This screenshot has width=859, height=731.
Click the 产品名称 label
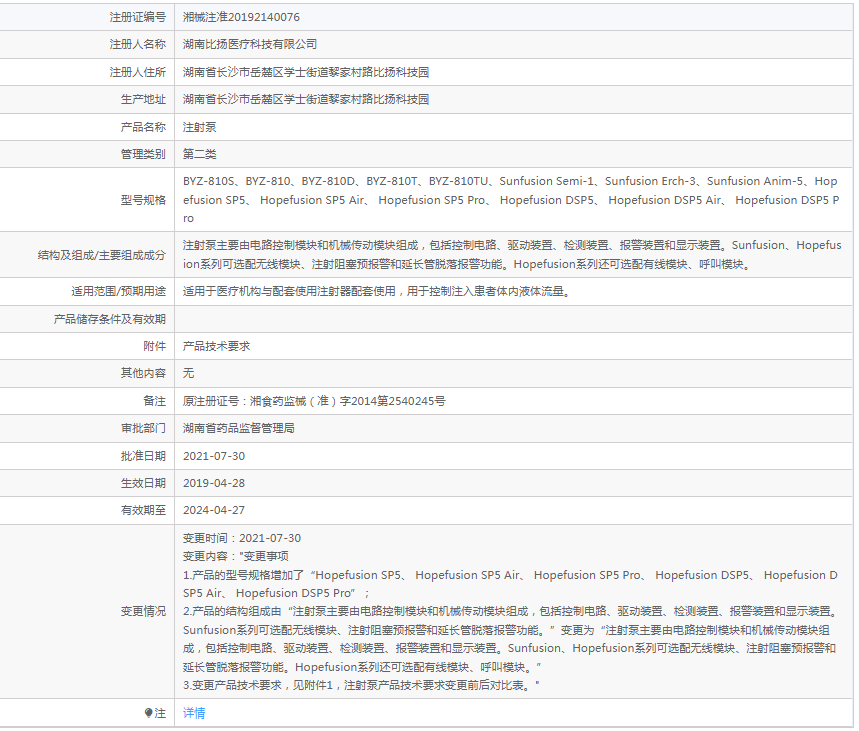(143, 127)
